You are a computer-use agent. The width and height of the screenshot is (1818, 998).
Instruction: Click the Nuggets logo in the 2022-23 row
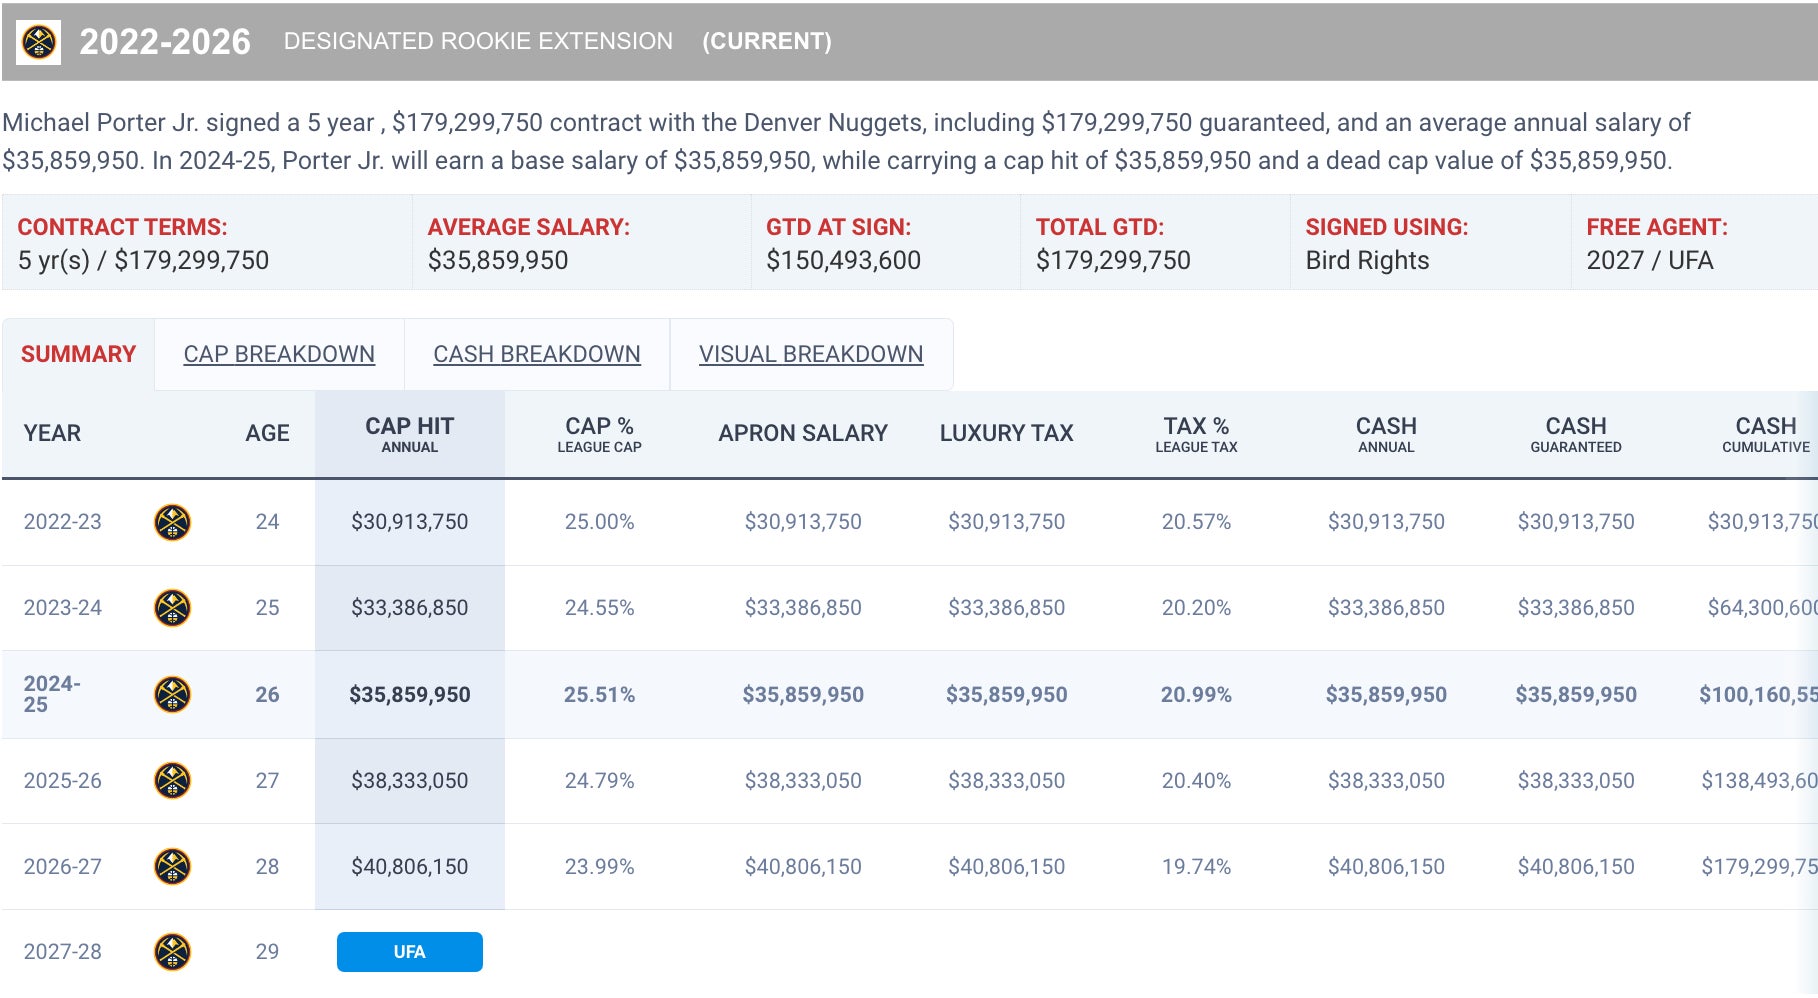coord(172,522)
